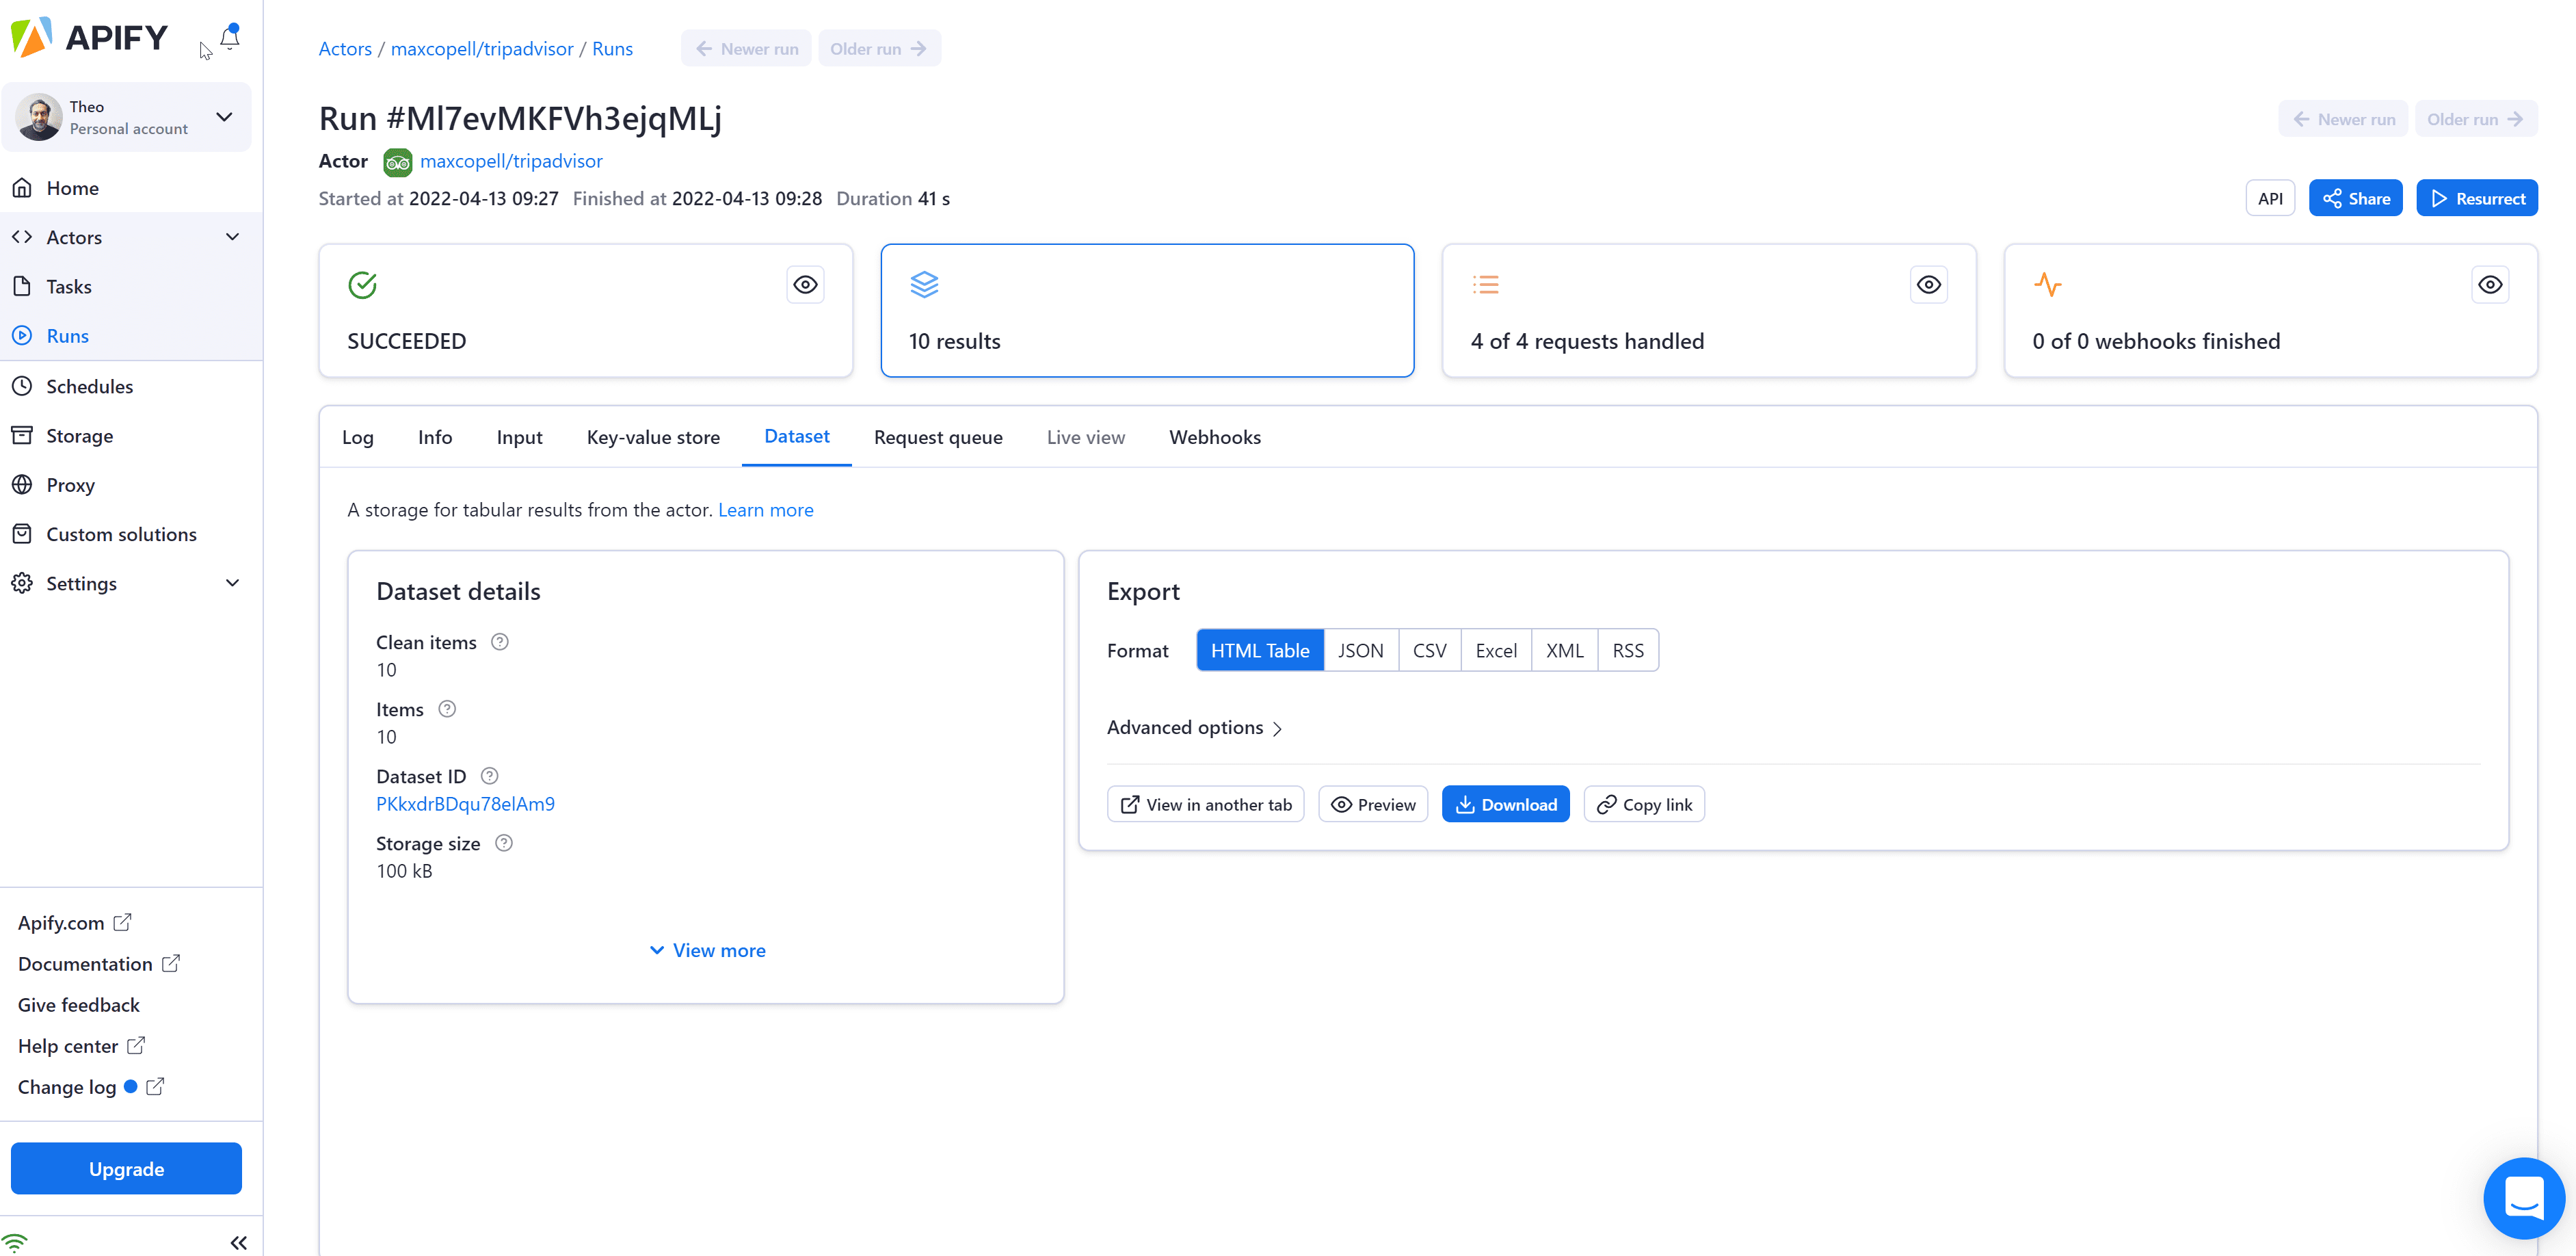Select JSON export format
The image size is (2576, 1256).
pos(1361,650)
